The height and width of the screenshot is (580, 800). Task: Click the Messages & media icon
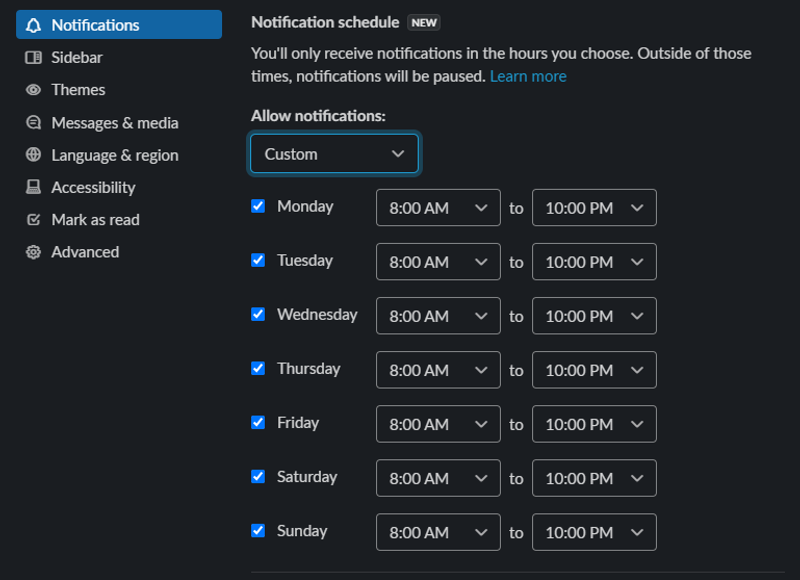click(34, 123)
